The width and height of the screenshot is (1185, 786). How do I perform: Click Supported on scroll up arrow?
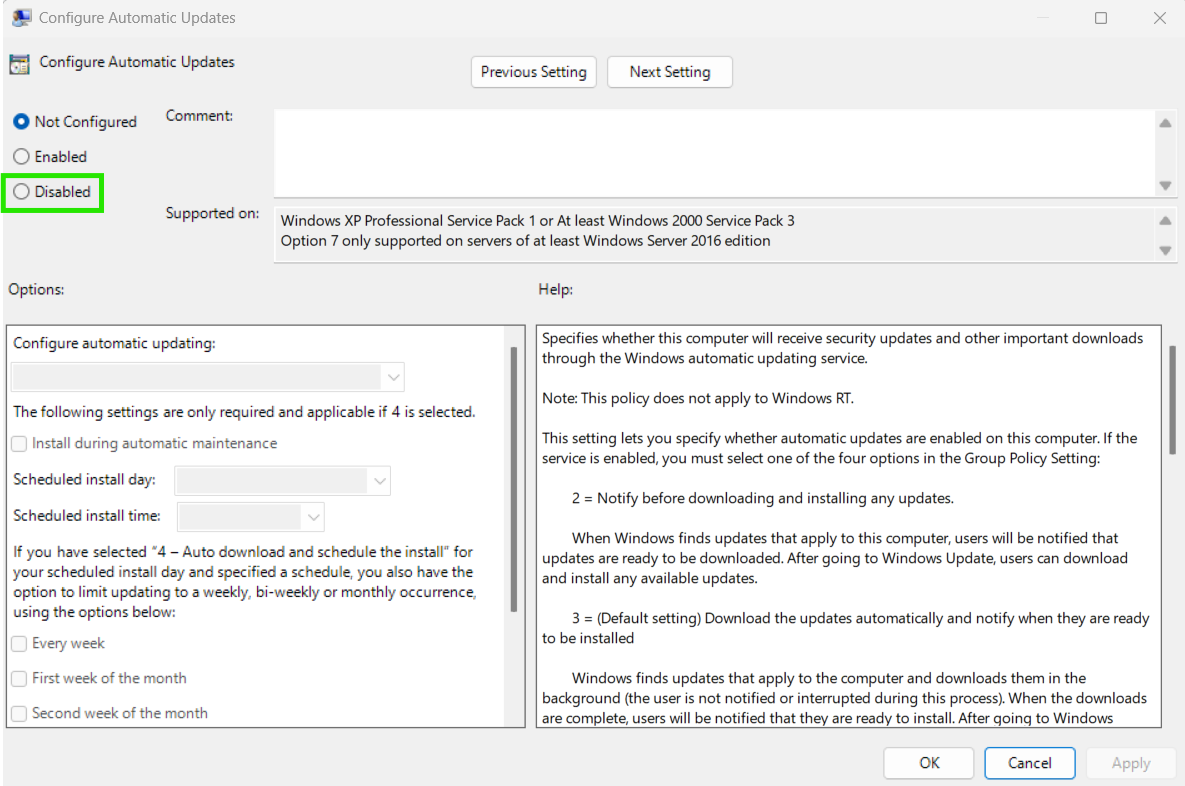[1165, 221]
